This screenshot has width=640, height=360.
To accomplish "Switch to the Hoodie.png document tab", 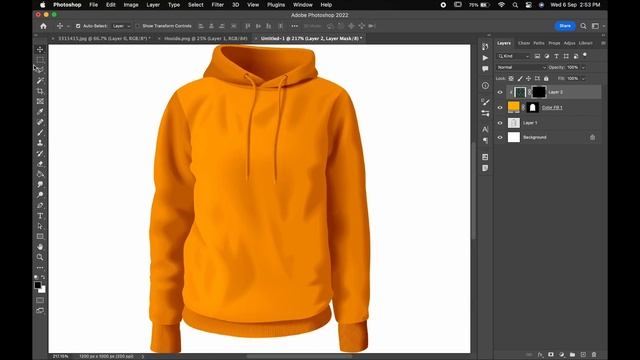I will point(205,38).
